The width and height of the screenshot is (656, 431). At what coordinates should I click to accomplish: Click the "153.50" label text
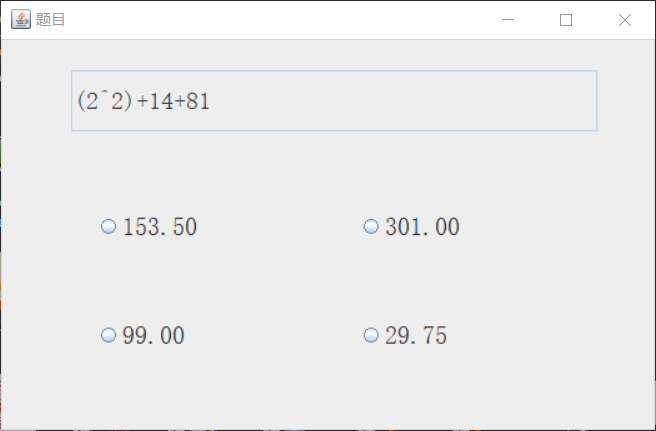click(x=159, y=227)
